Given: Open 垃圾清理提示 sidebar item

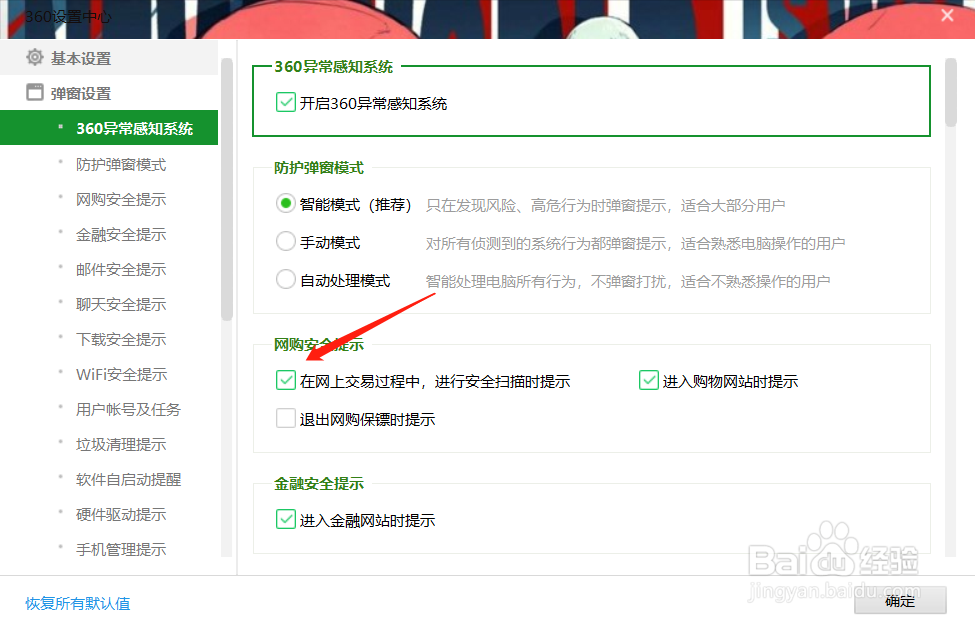Looking at the screenshot, I should 121,444.
